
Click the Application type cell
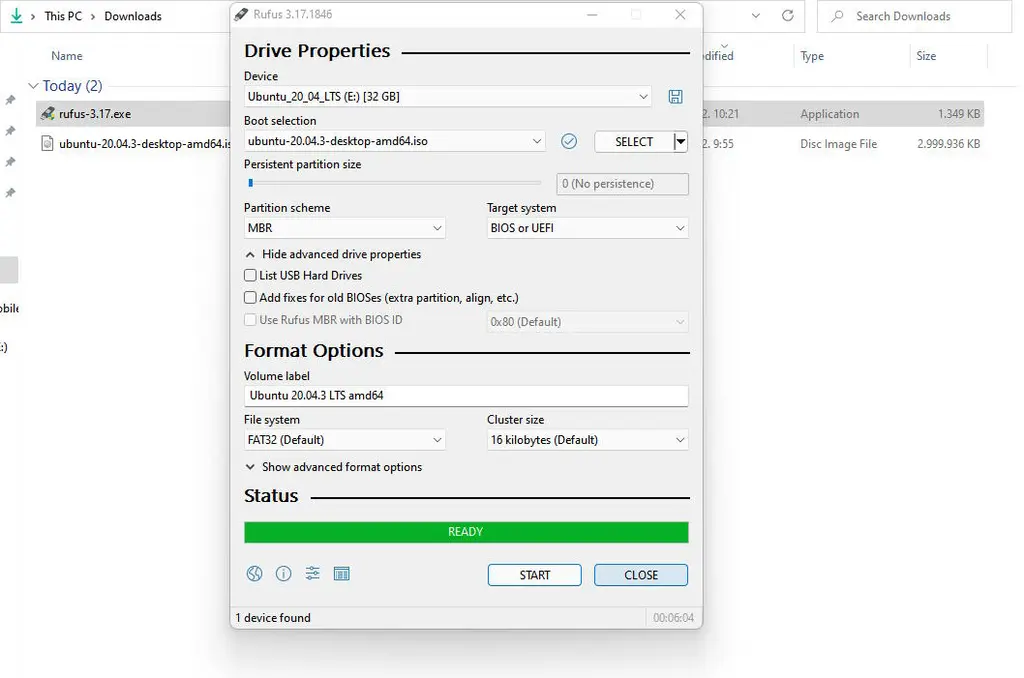point(829,114)
